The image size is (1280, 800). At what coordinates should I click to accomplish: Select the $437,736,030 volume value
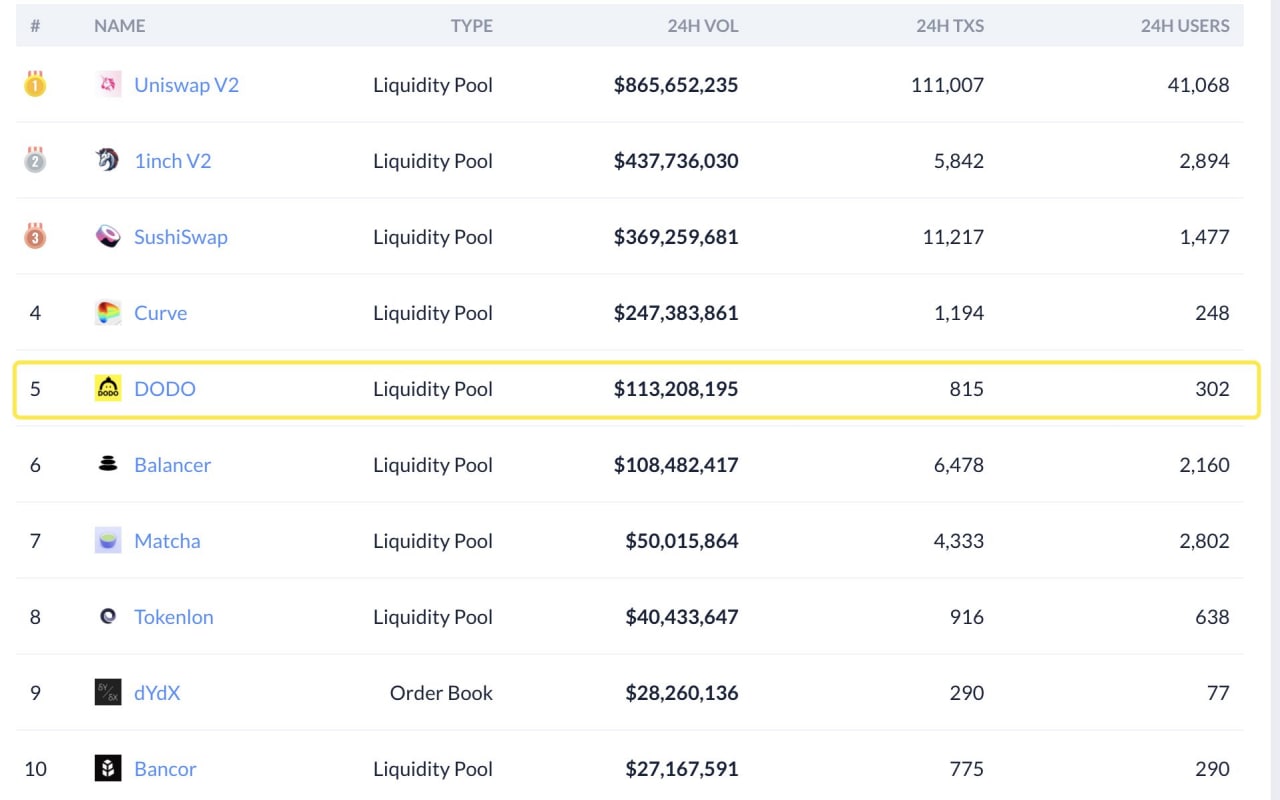pos(676,161)
